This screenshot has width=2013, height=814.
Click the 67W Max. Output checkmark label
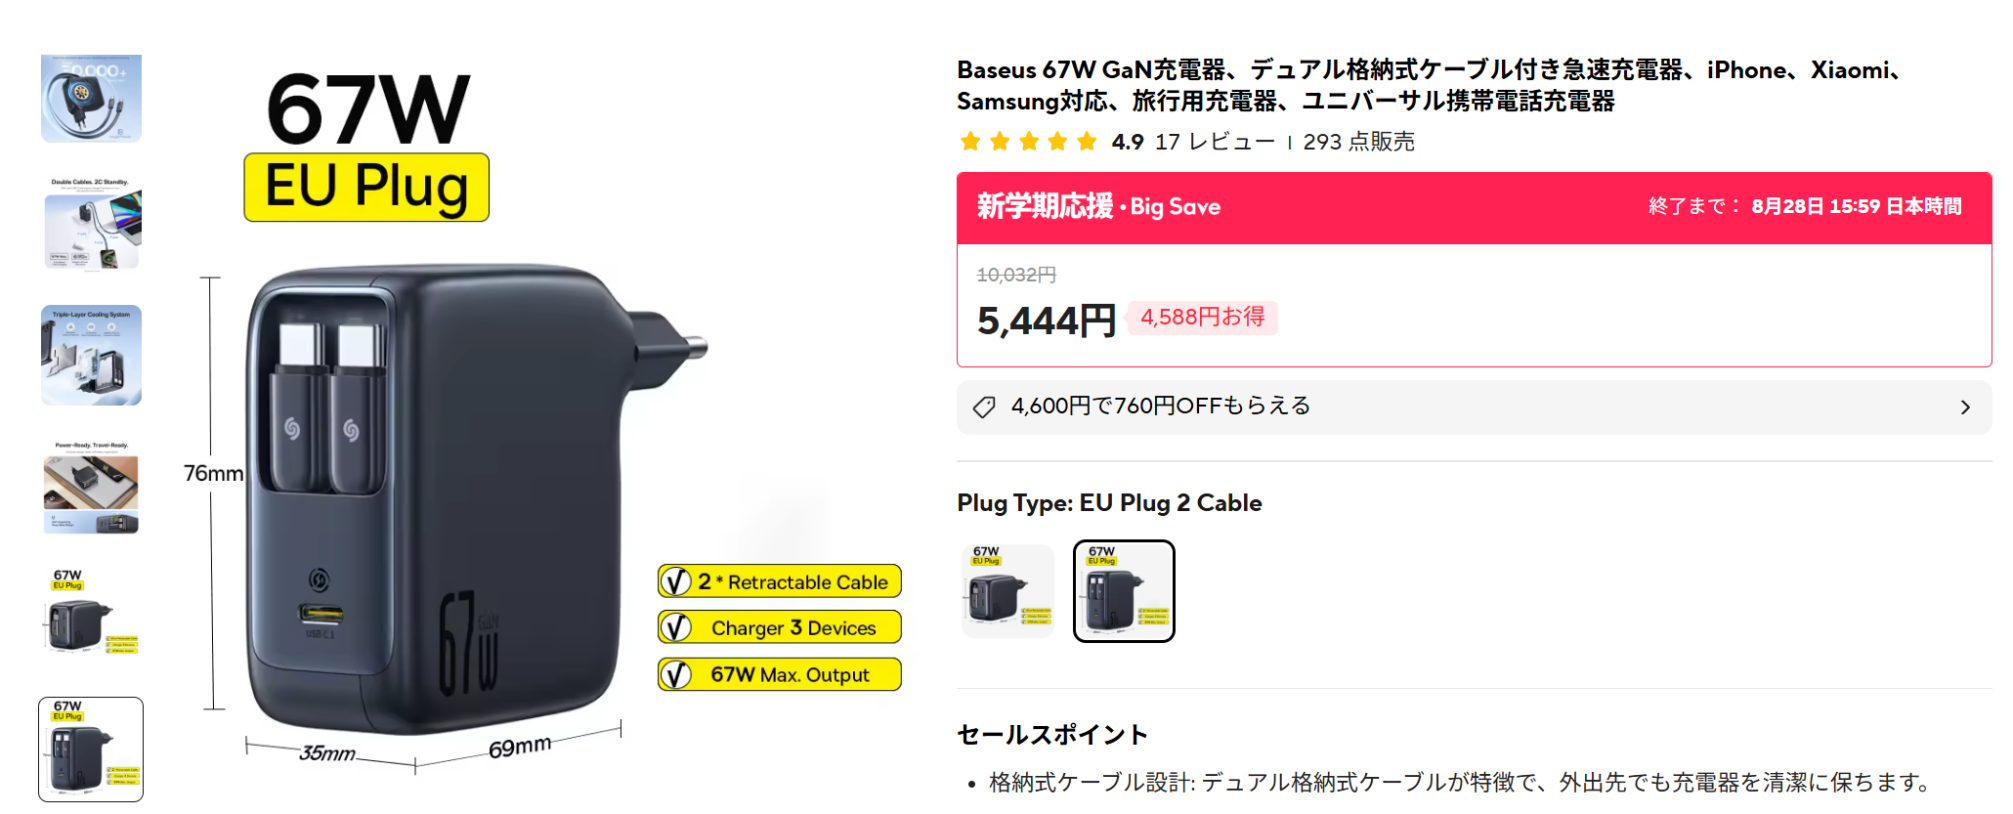click(x=780, y=674)
